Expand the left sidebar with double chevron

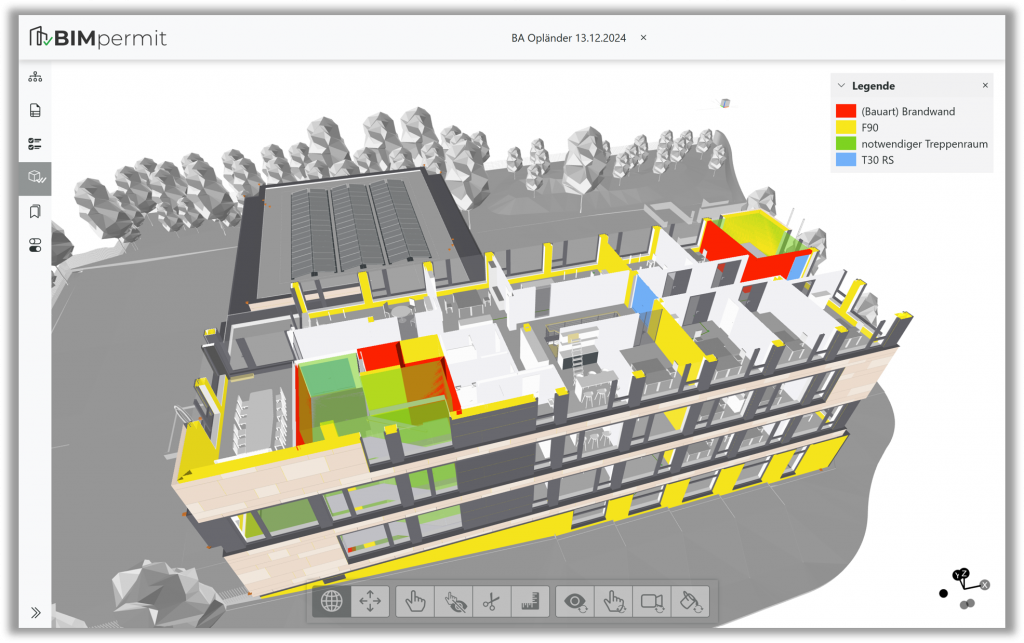point(35,613)
